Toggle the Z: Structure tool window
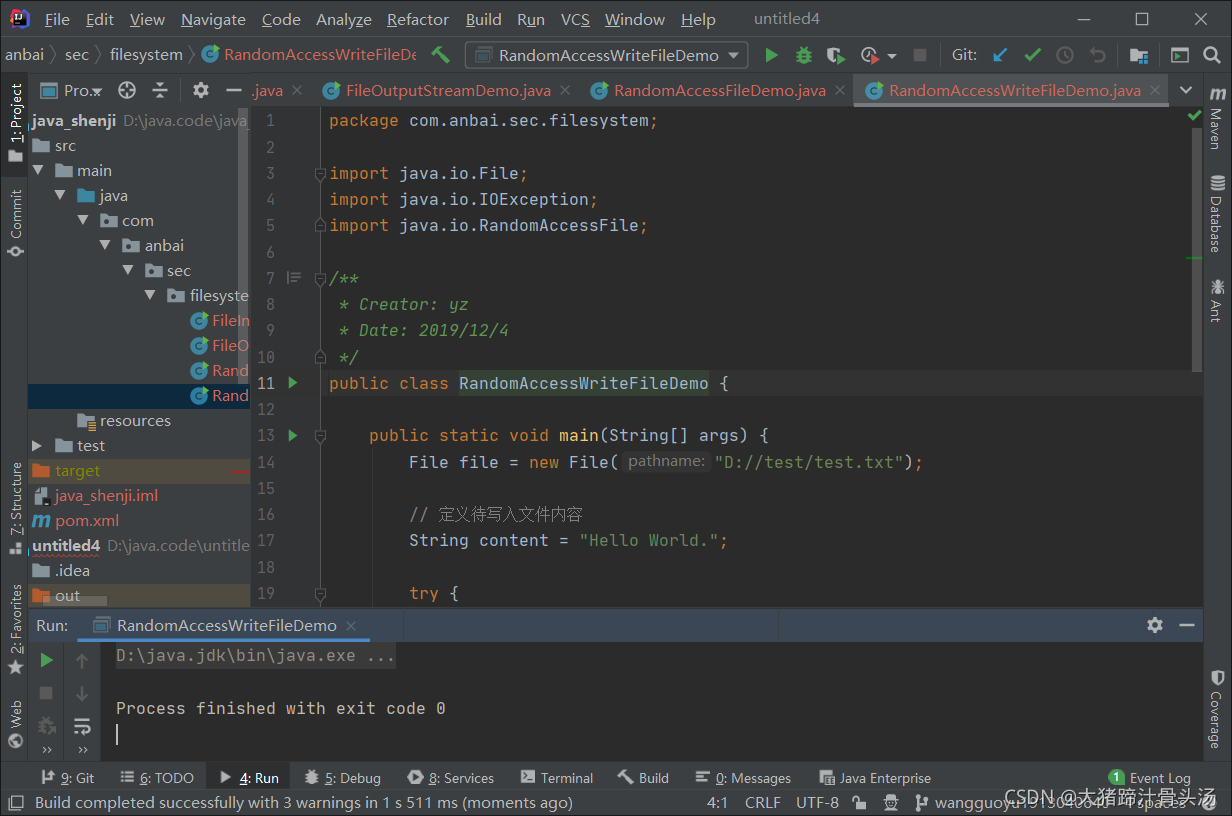The height and width of the screenshot is (816, 1232). [15, 509]
